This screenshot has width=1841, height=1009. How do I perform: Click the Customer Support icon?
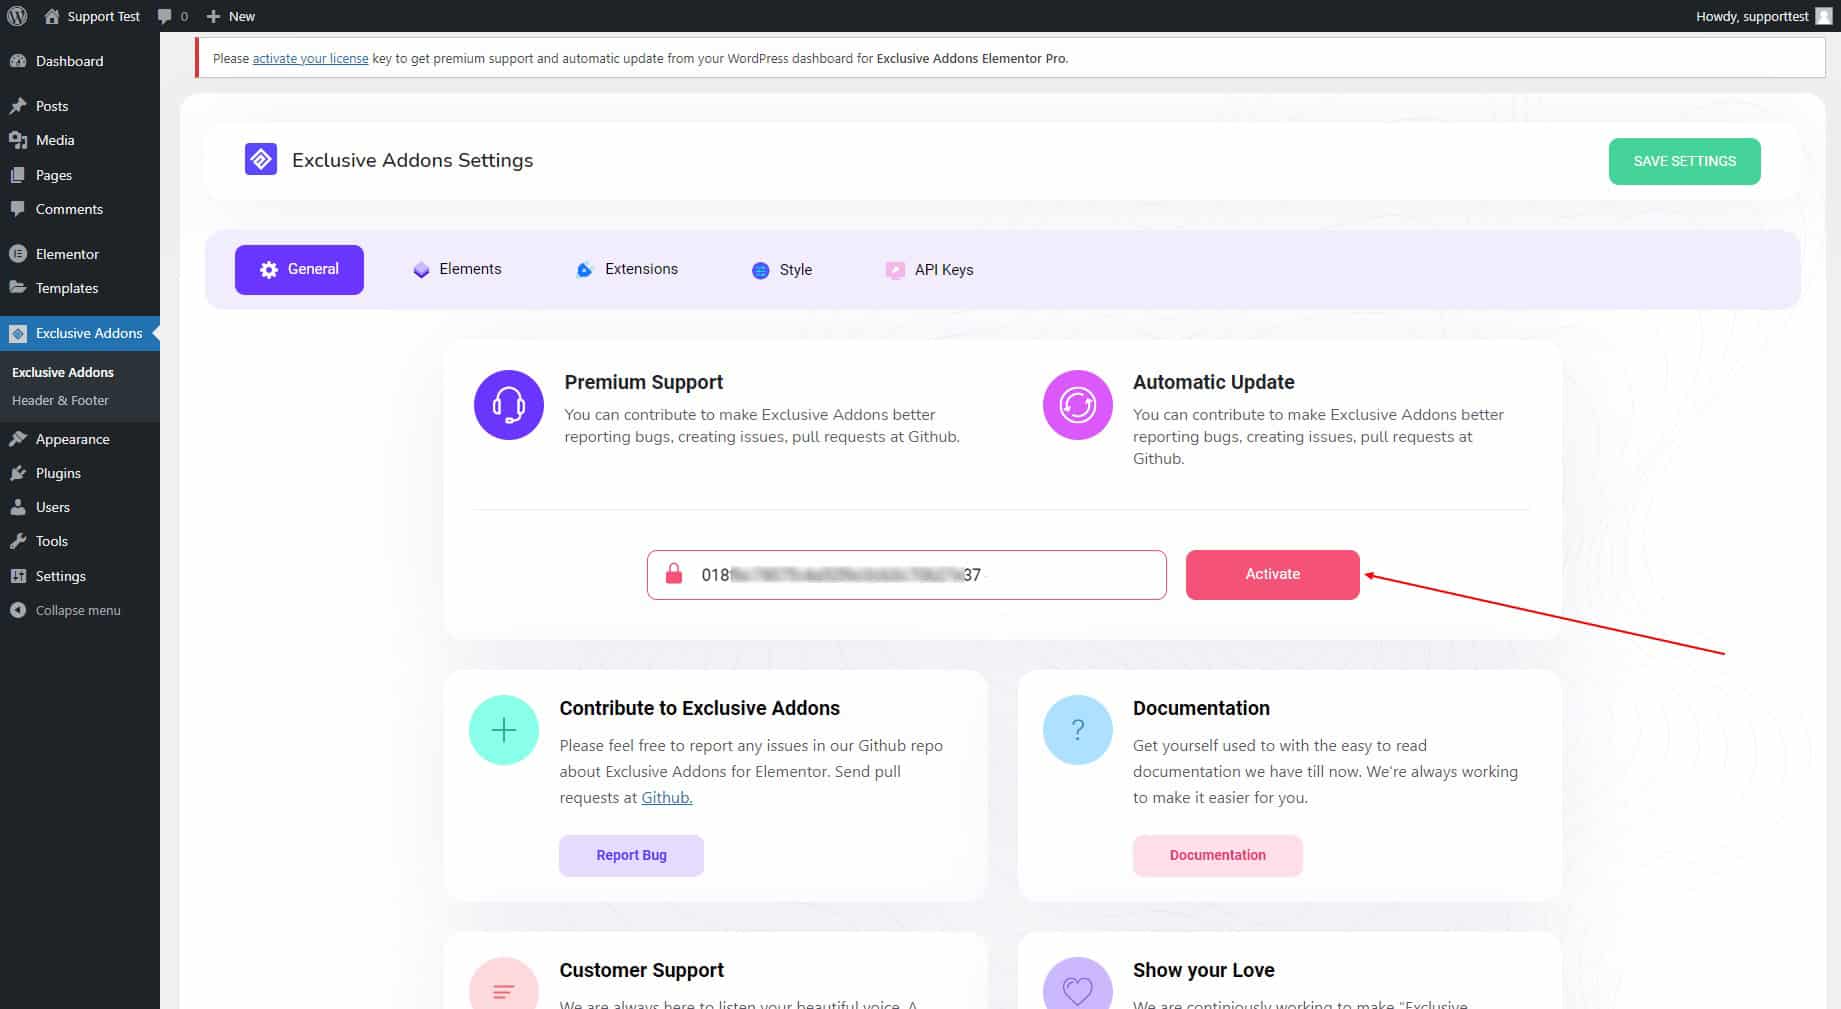tap(504, 984)
